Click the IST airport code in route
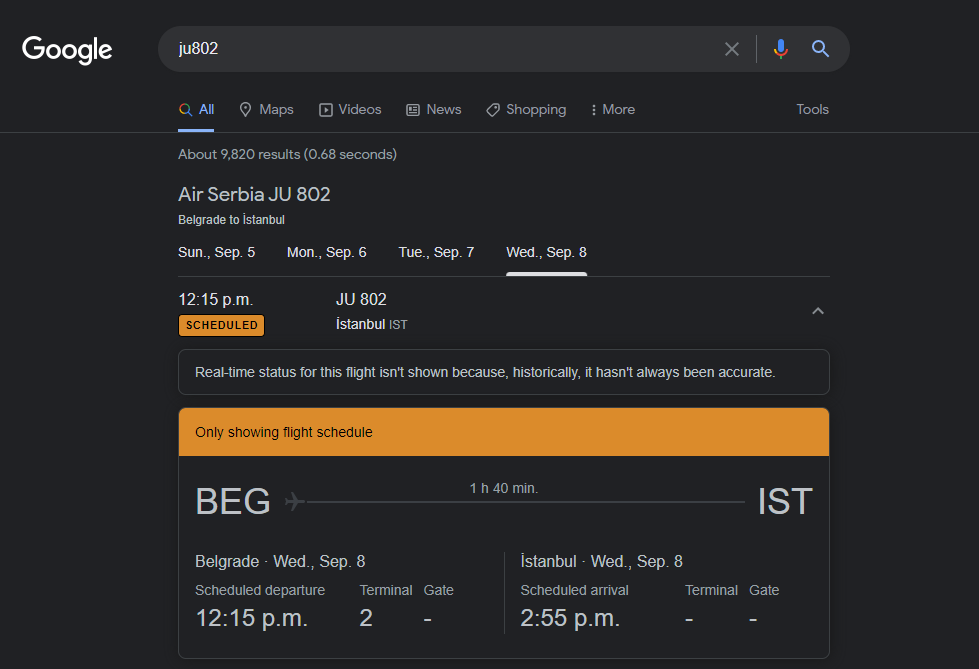This screenshot has width=979, height=669. click(x=785, y=502)
